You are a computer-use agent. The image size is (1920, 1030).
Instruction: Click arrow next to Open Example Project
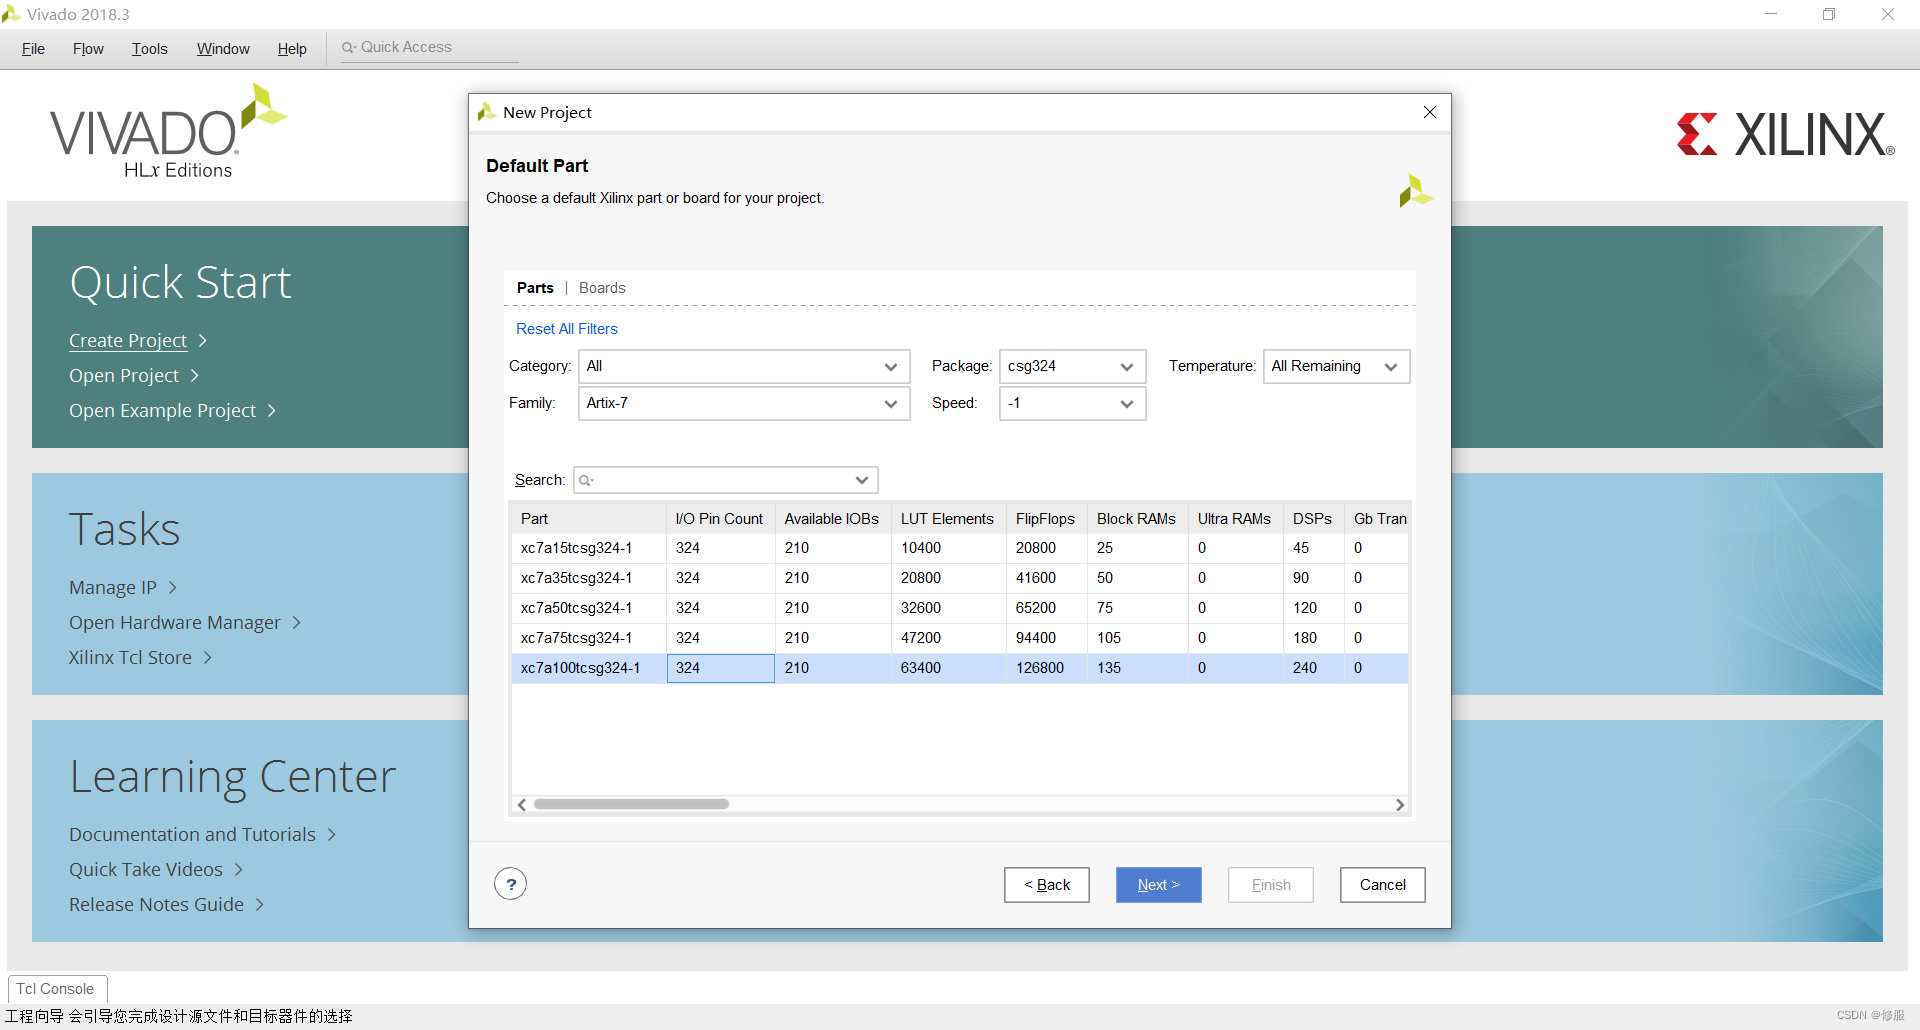click(x=271, y=411)
